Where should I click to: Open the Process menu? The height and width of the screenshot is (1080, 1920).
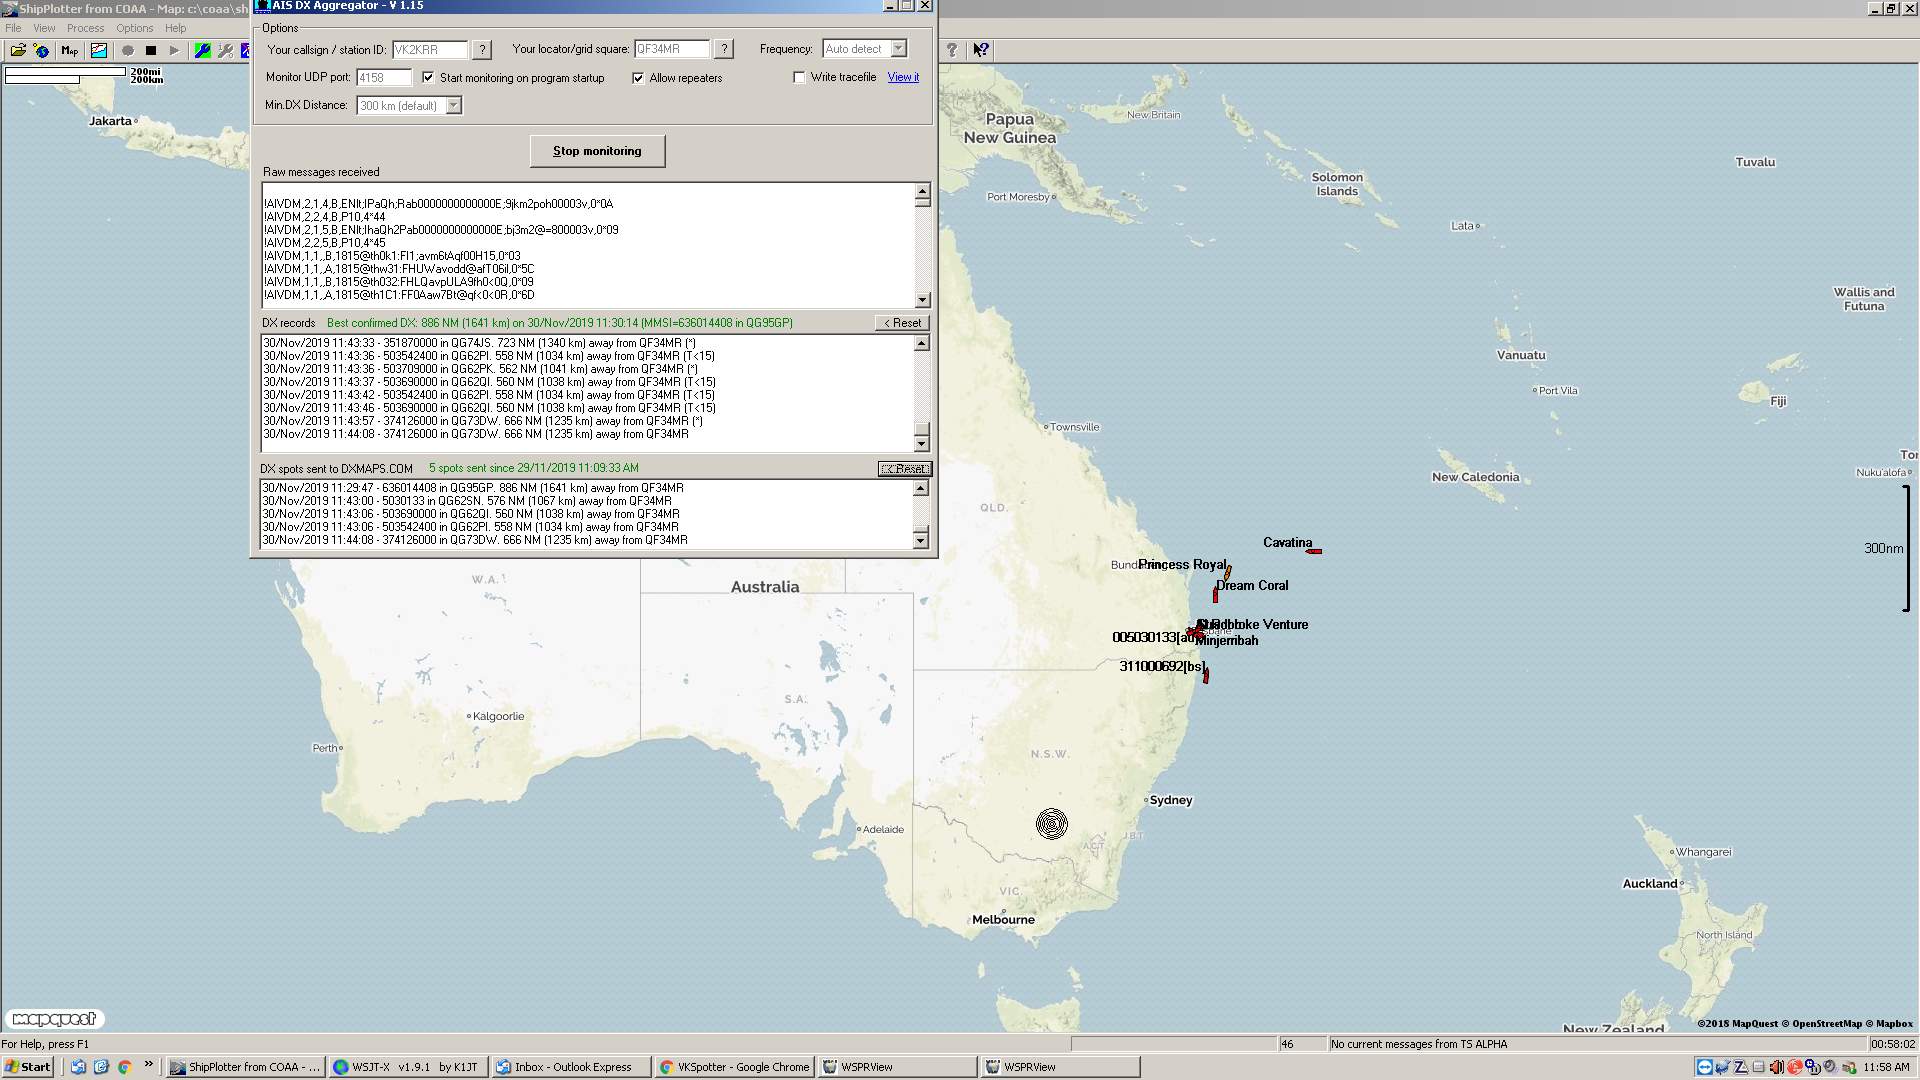point(85,28)
